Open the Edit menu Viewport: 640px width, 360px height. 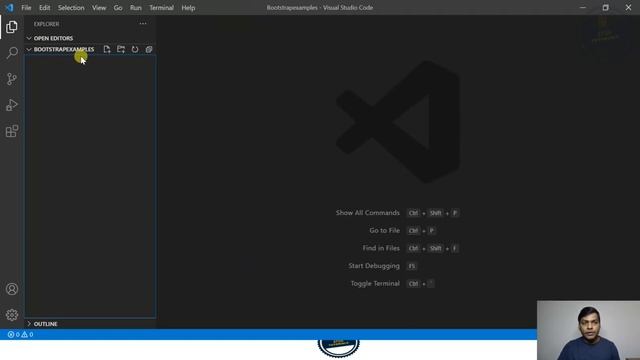click(44, 7)
